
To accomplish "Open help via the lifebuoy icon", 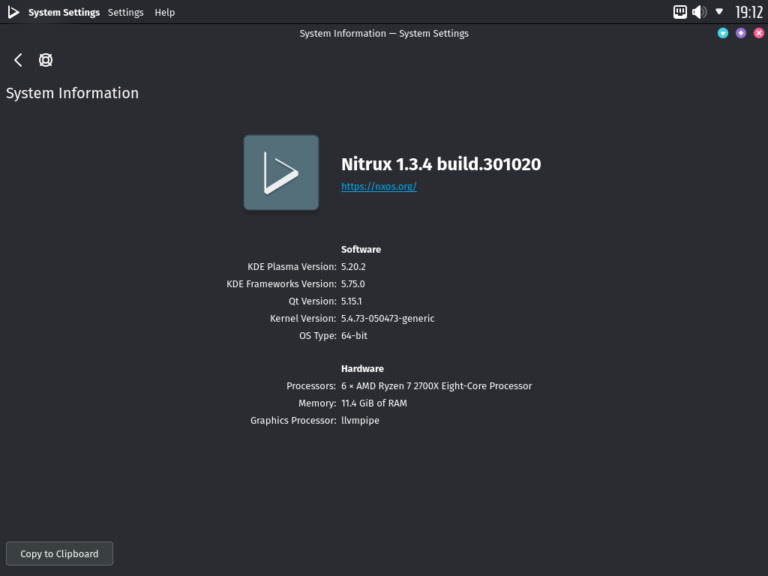I will (45, 60).
